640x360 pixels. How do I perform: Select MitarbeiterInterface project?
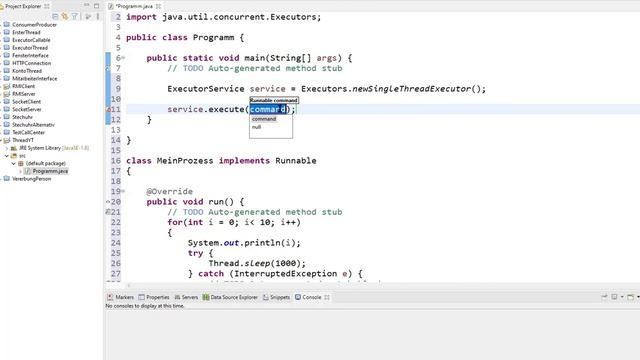(35, 78)
